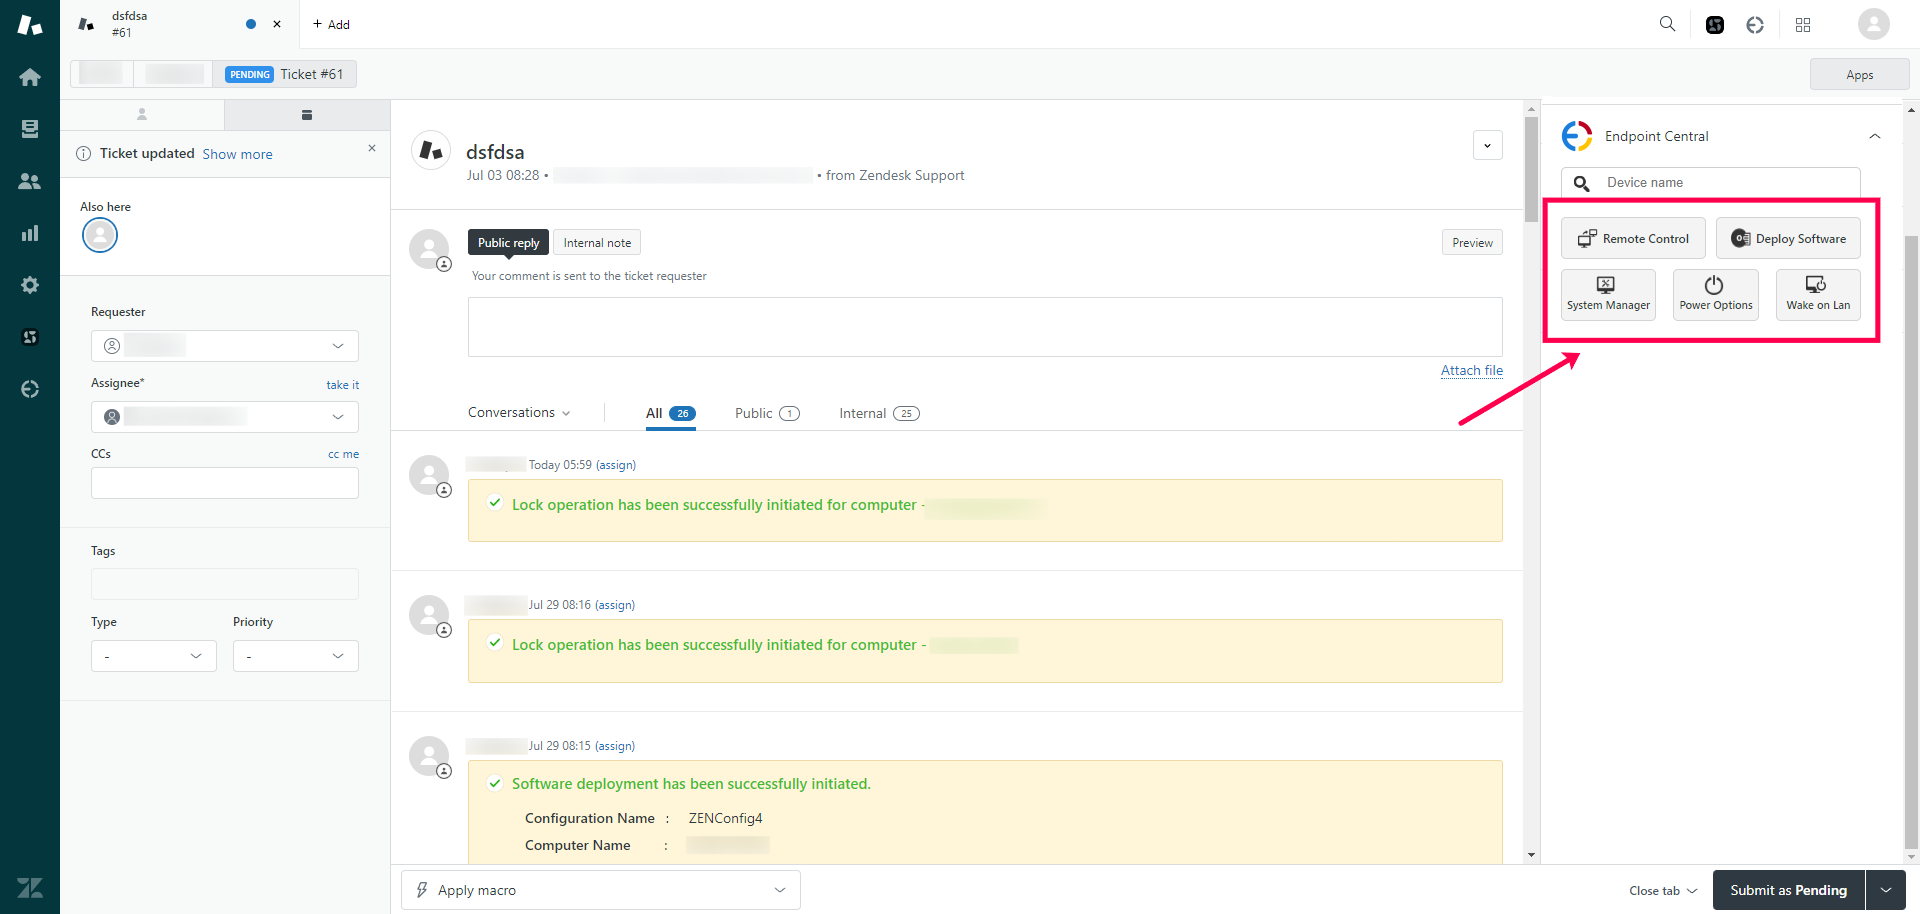The image size is (1920, 914).
Task: Click System Manager in the Endpoint Central panel
Action: pyautogui.click(x=1607, y=294)
